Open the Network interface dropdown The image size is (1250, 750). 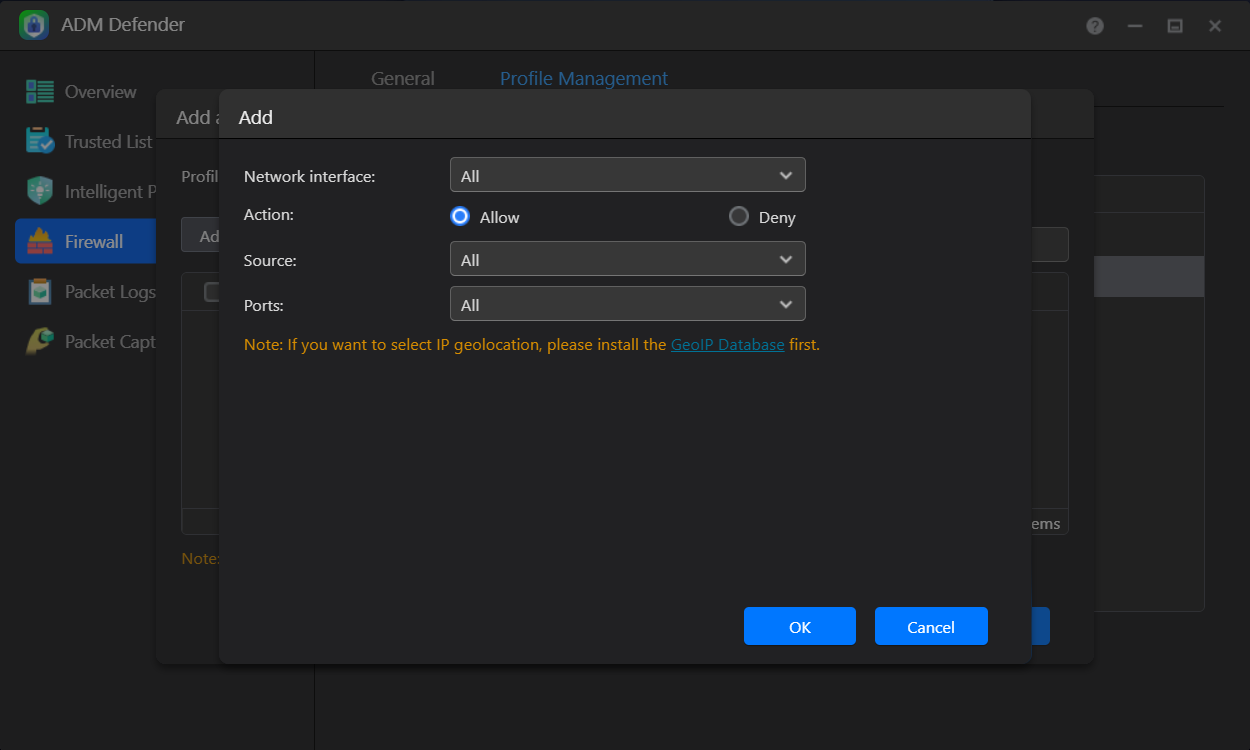pyautogui.click(x=628, y=175)
